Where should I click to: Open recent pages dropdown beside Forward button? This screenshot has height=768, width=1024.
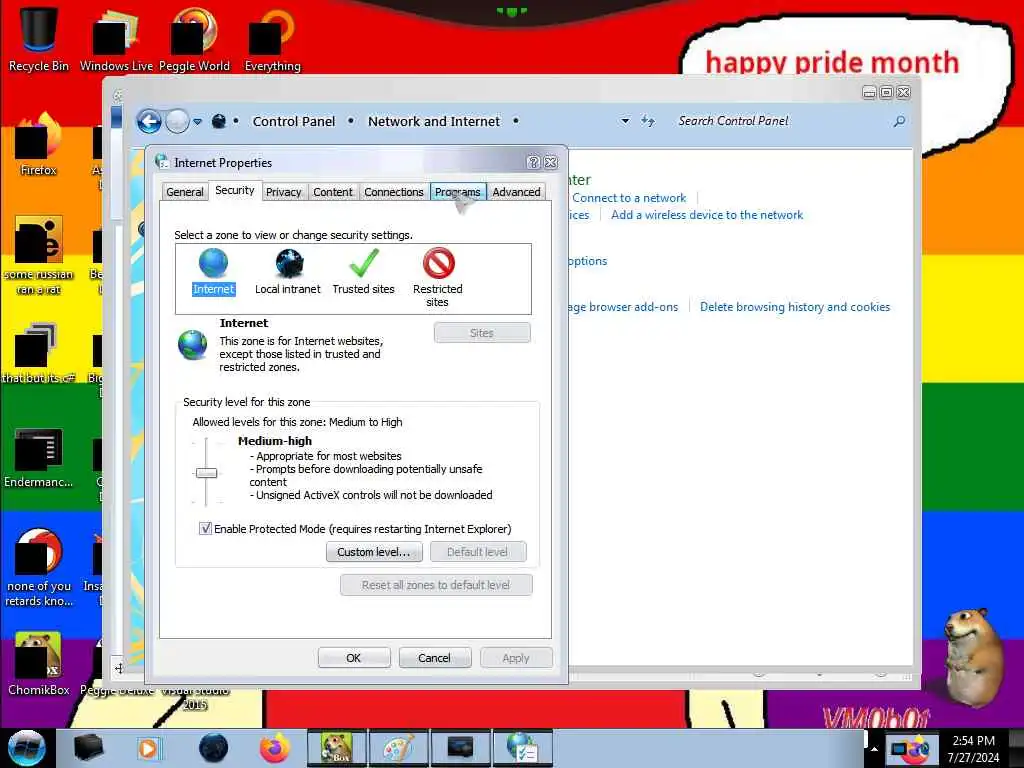coord(197,121)
